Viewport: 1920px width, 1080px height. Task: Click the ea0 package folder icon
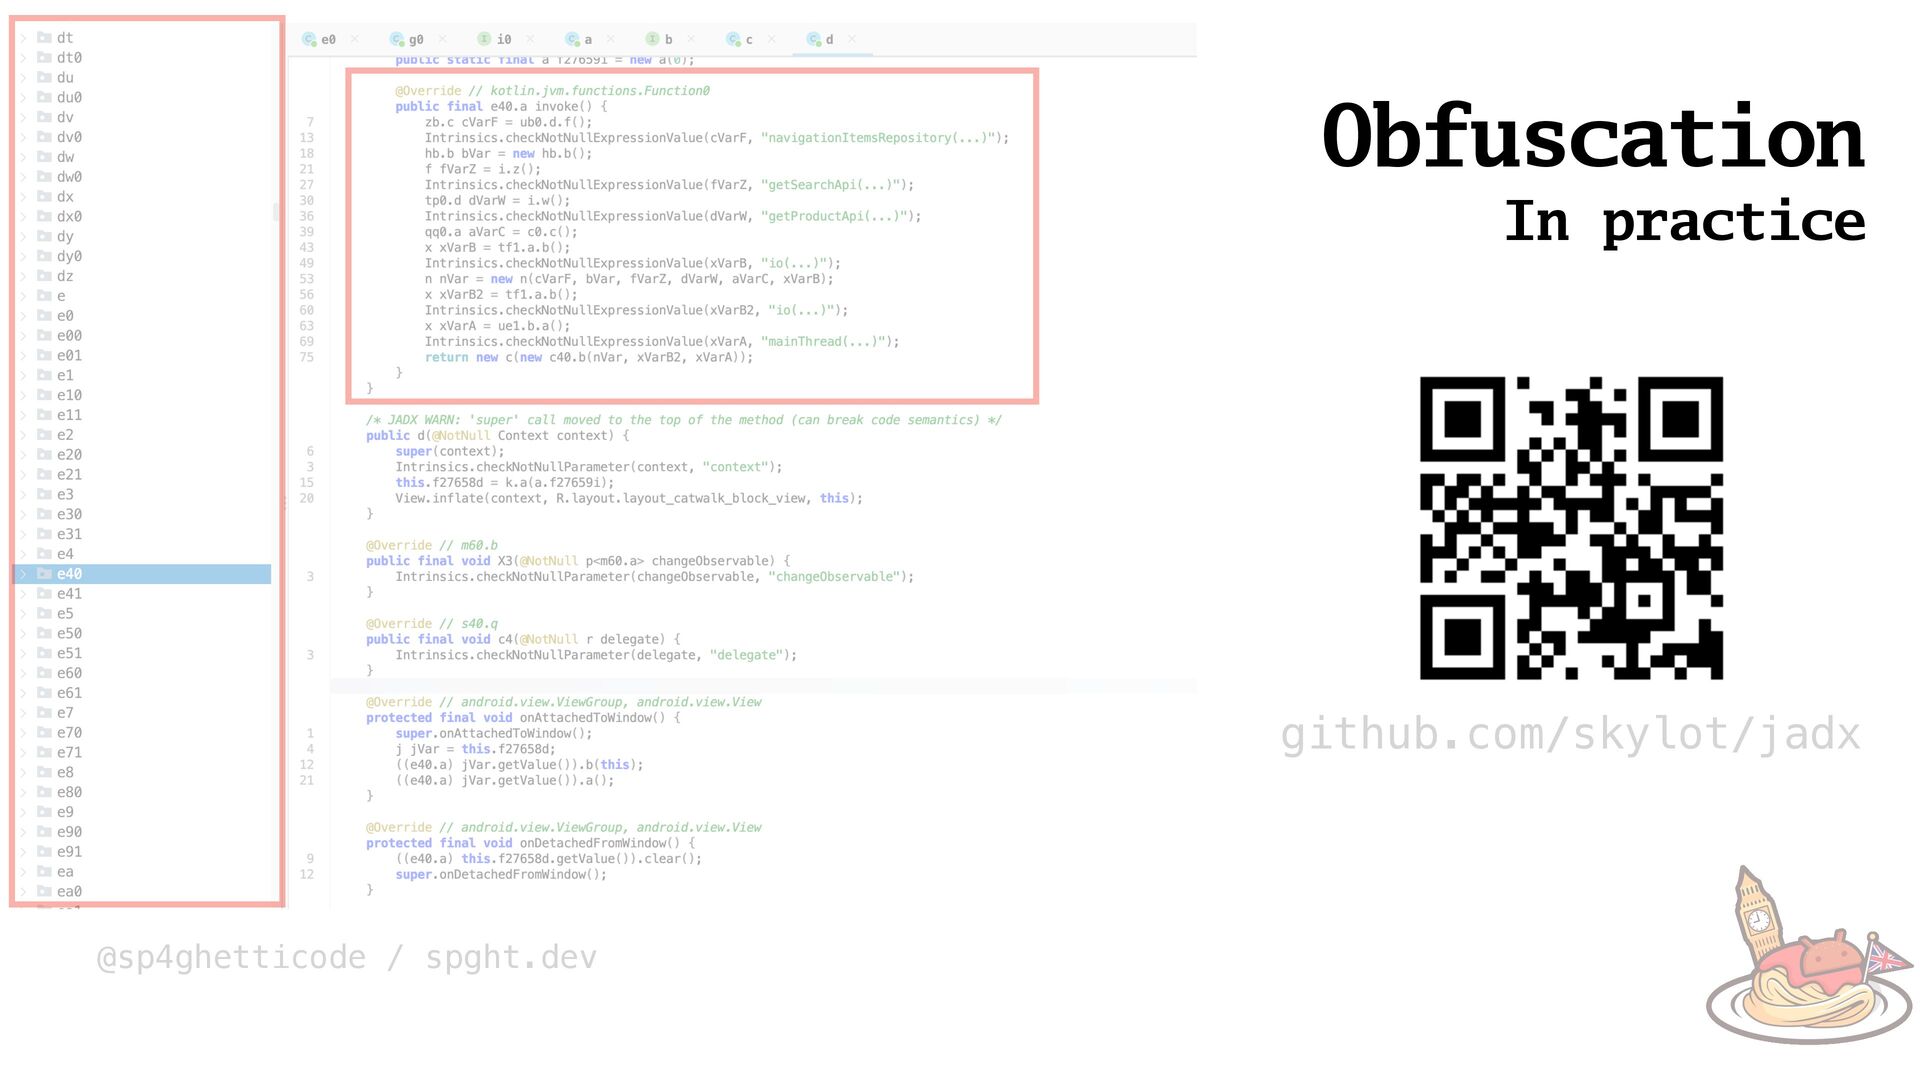[44, 891]
